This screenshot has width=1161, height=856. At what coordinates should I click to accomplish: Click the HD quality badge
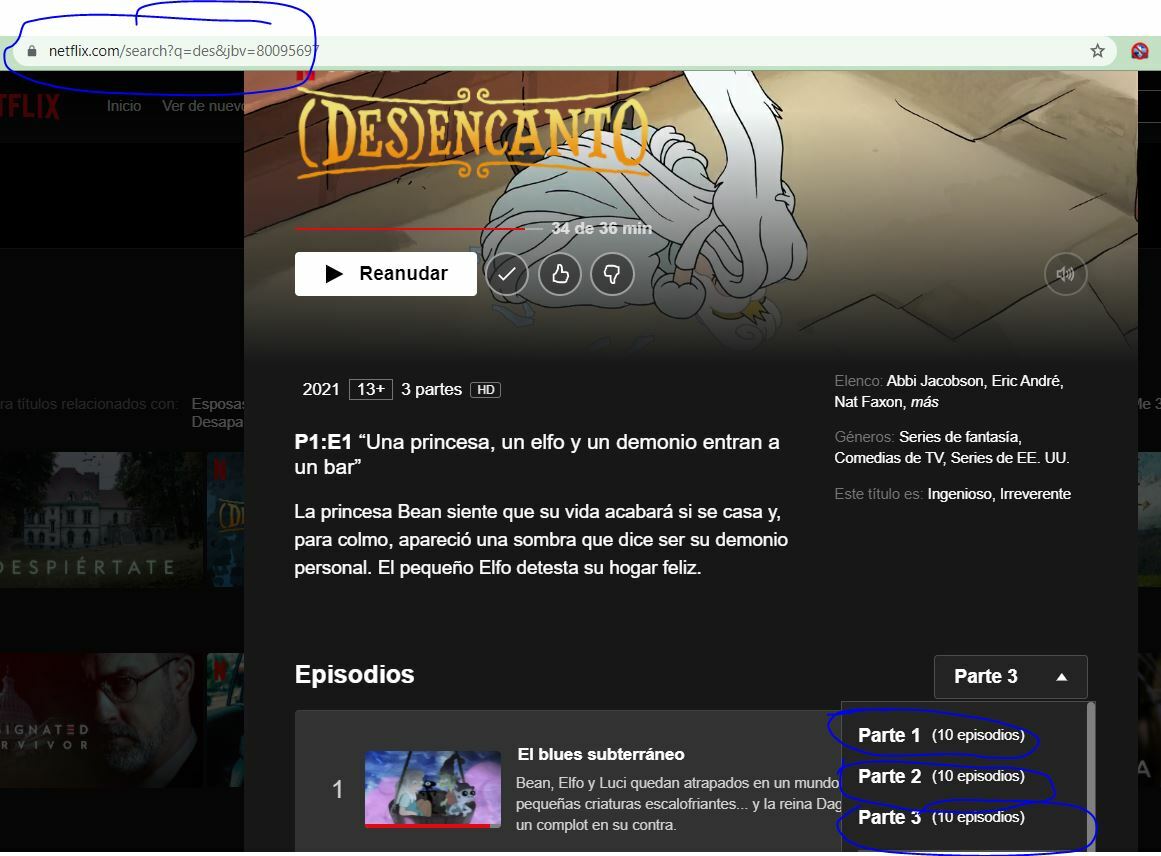(486, 389)
